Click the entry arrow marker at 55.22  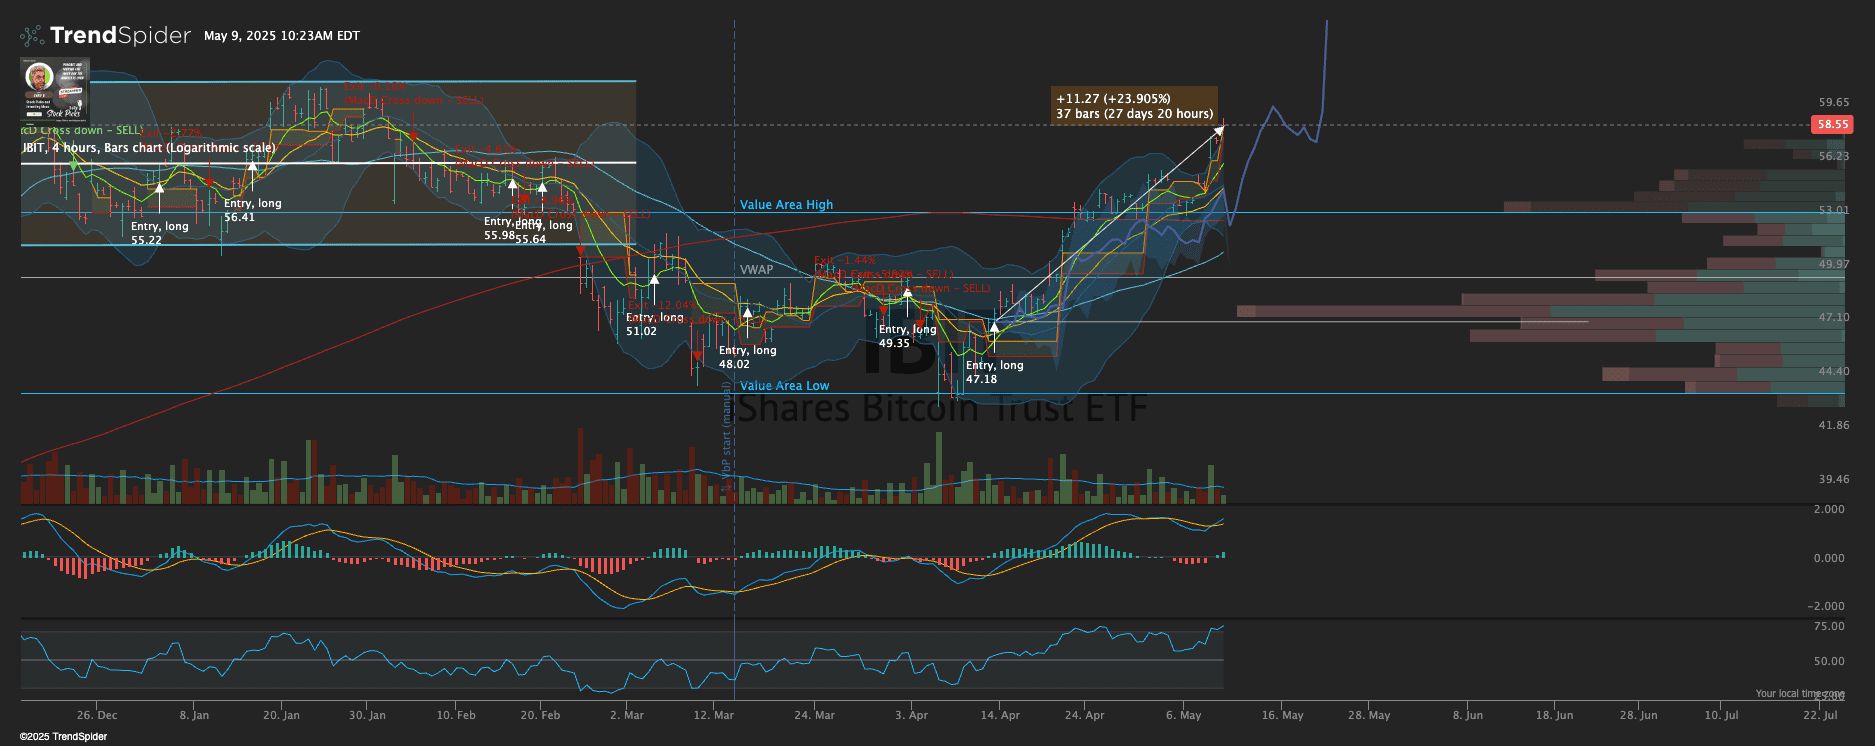pyautogui.click(x=159, y=187)
